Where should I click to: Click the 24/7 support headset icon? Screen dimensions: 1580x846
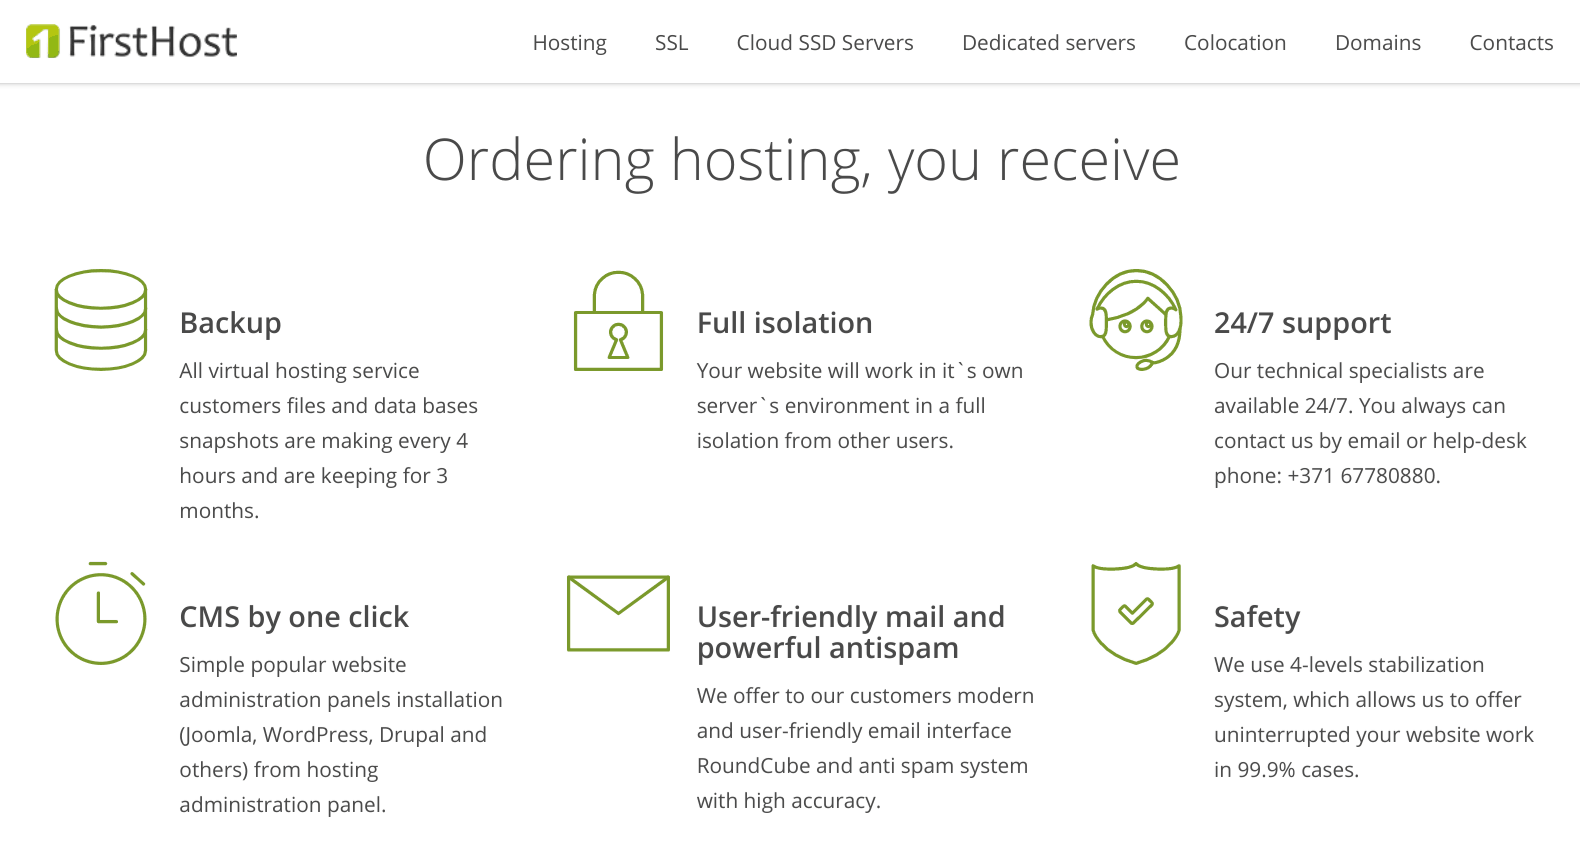pos(1136,319)
